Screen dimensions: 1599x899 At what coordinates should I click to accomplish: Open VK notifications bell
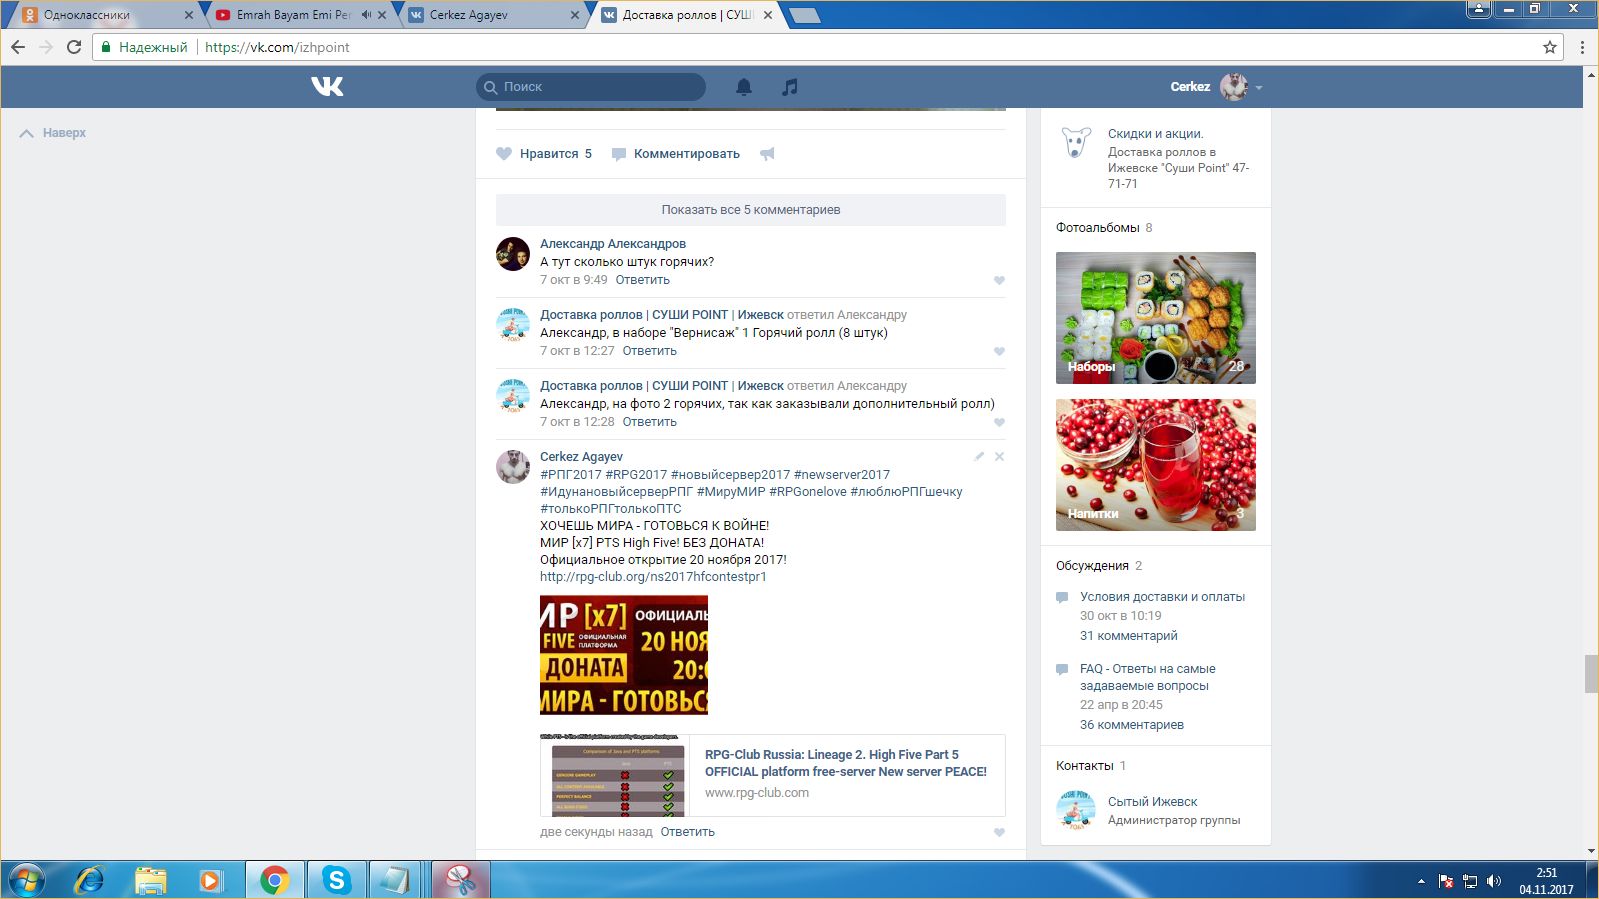click(x=743, y=87)
